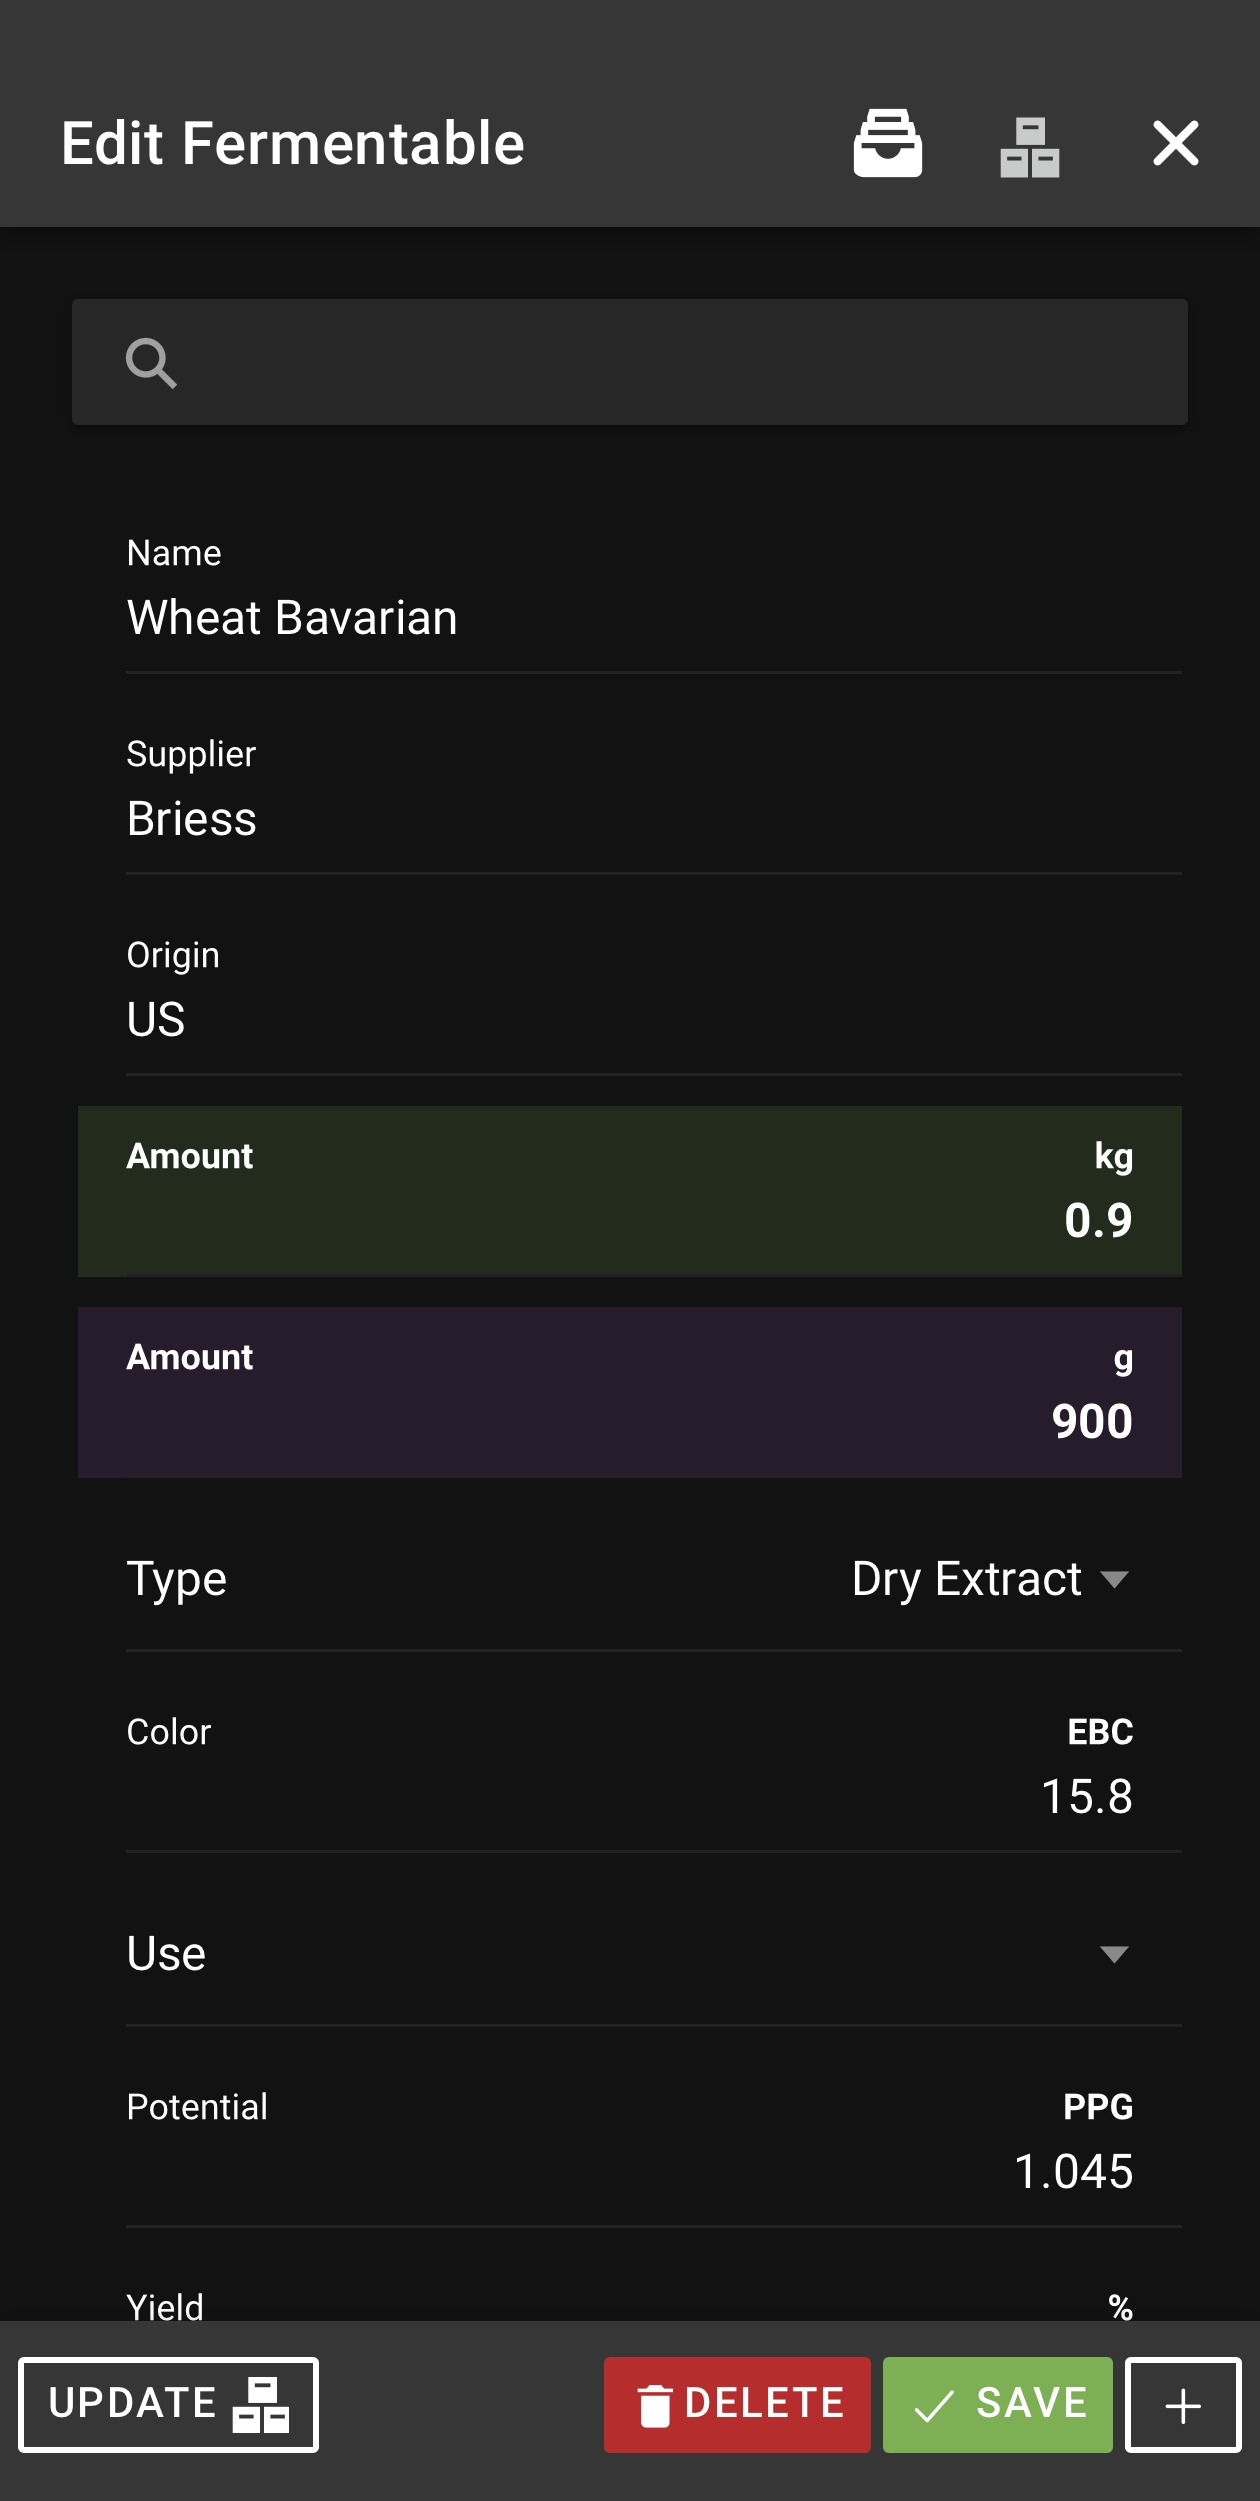Click the trash icon on Delete button
The width and height of the screenshot is (1260, 2501).
click(x=654, y=2405)
